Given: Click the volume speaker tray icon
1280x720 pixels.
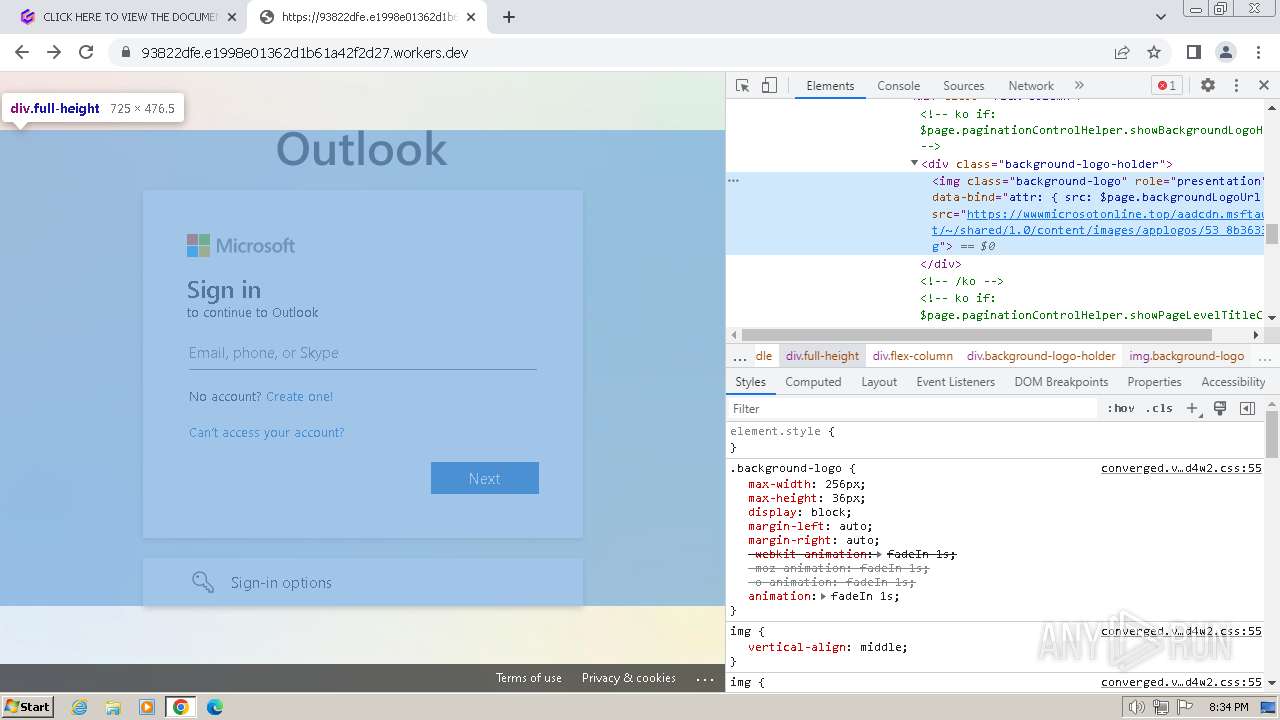Looking at the screenshot, I should coord(1137,707).
